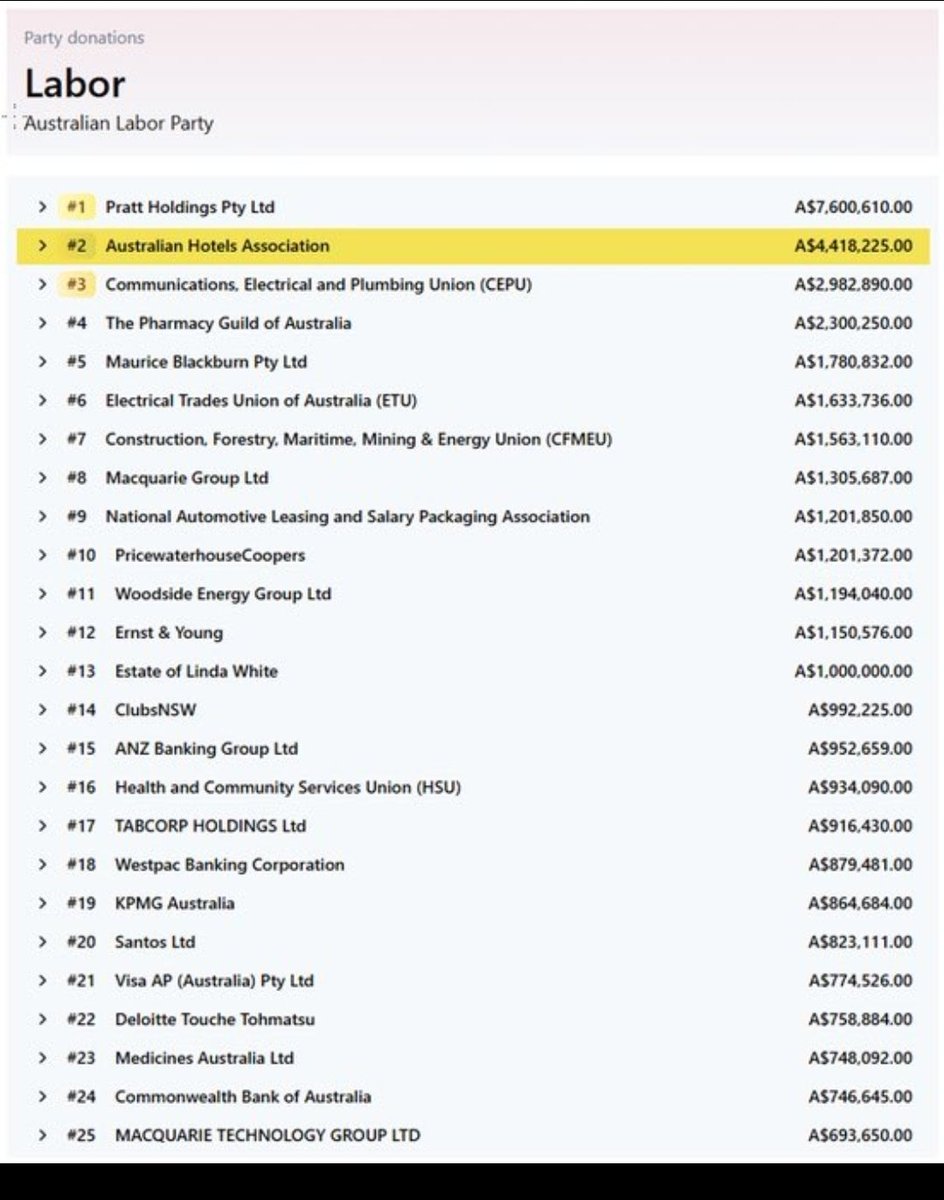Expand the MACQUARIE TECHNOLOGY GROUP LTD chevron
The image size is (944, 1200).
[42, 1135]
